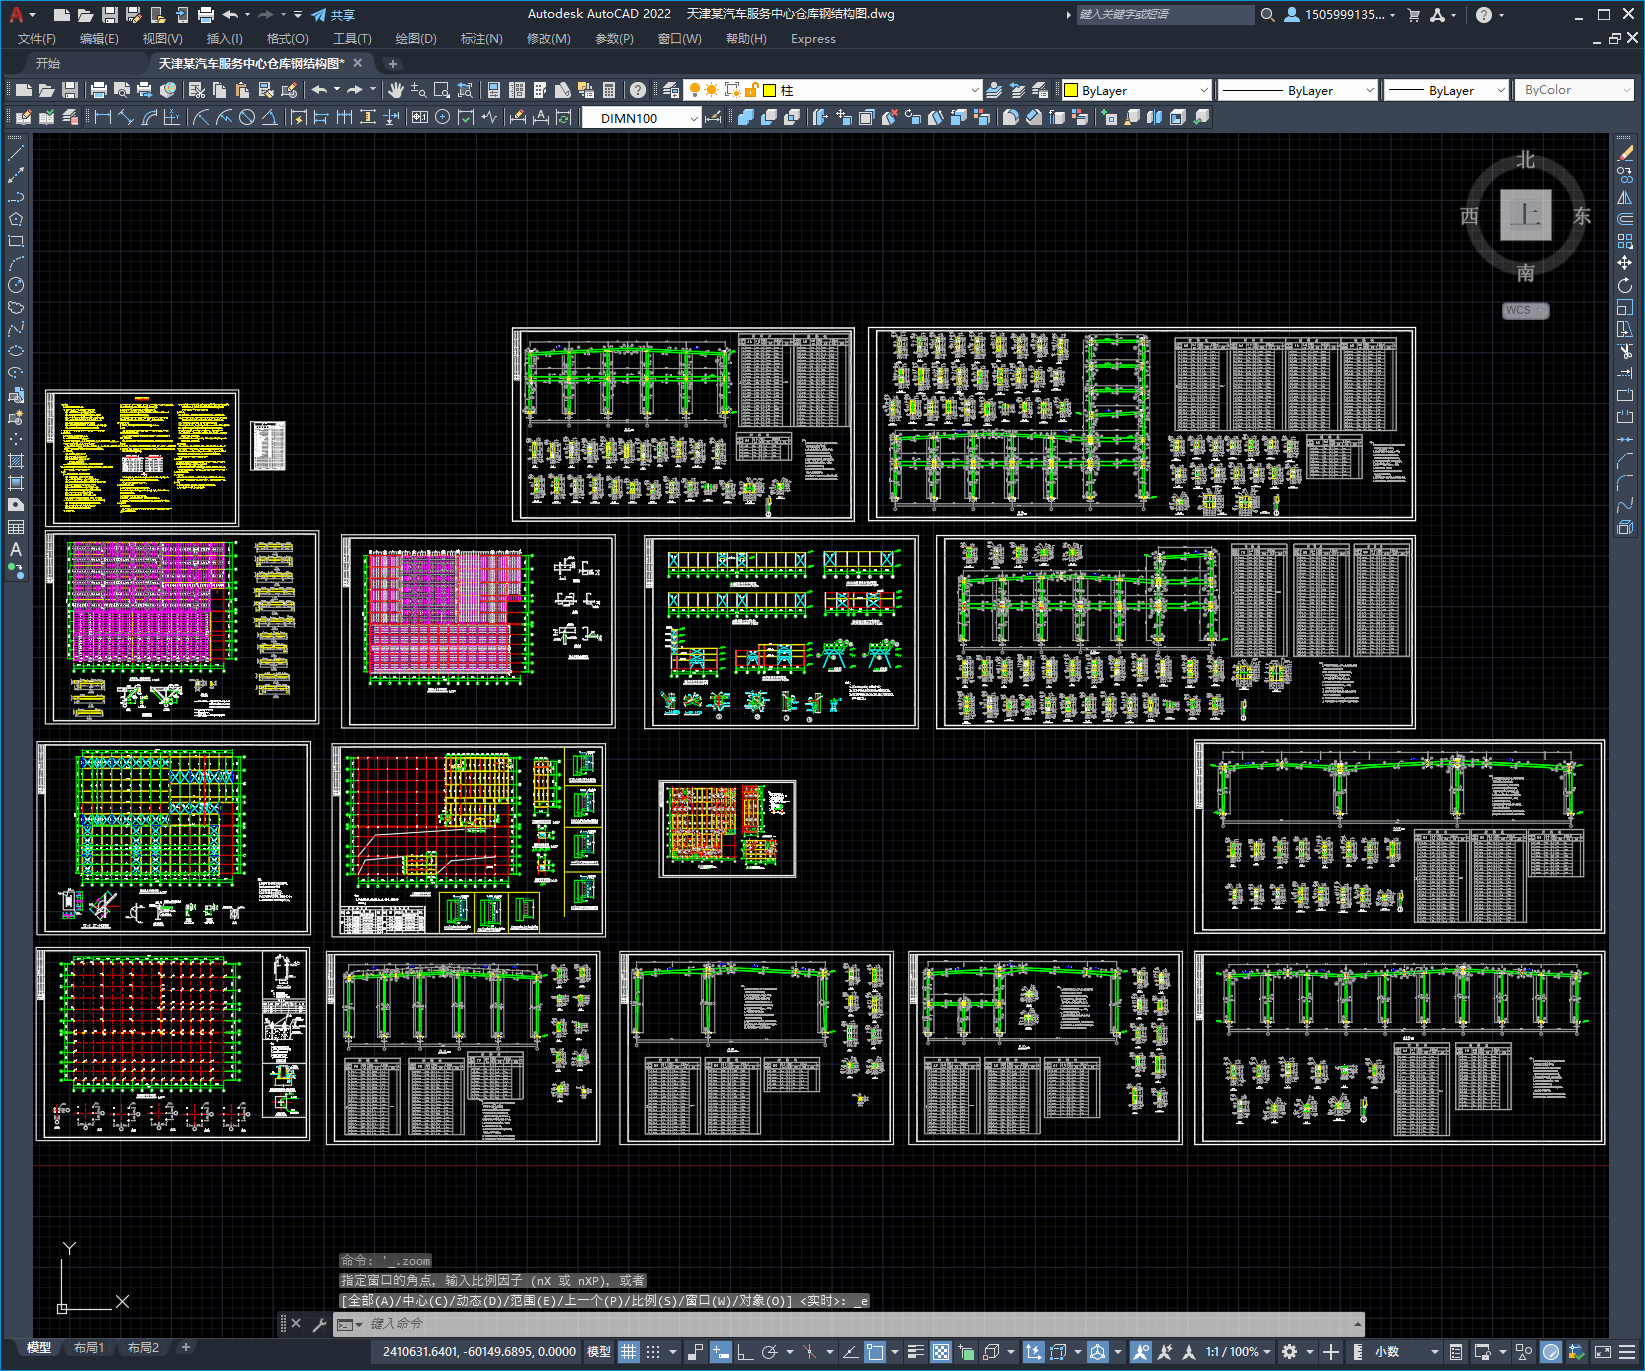Select the Linear dimension tool
The image size is (1645, 1371).
(102, 117)
